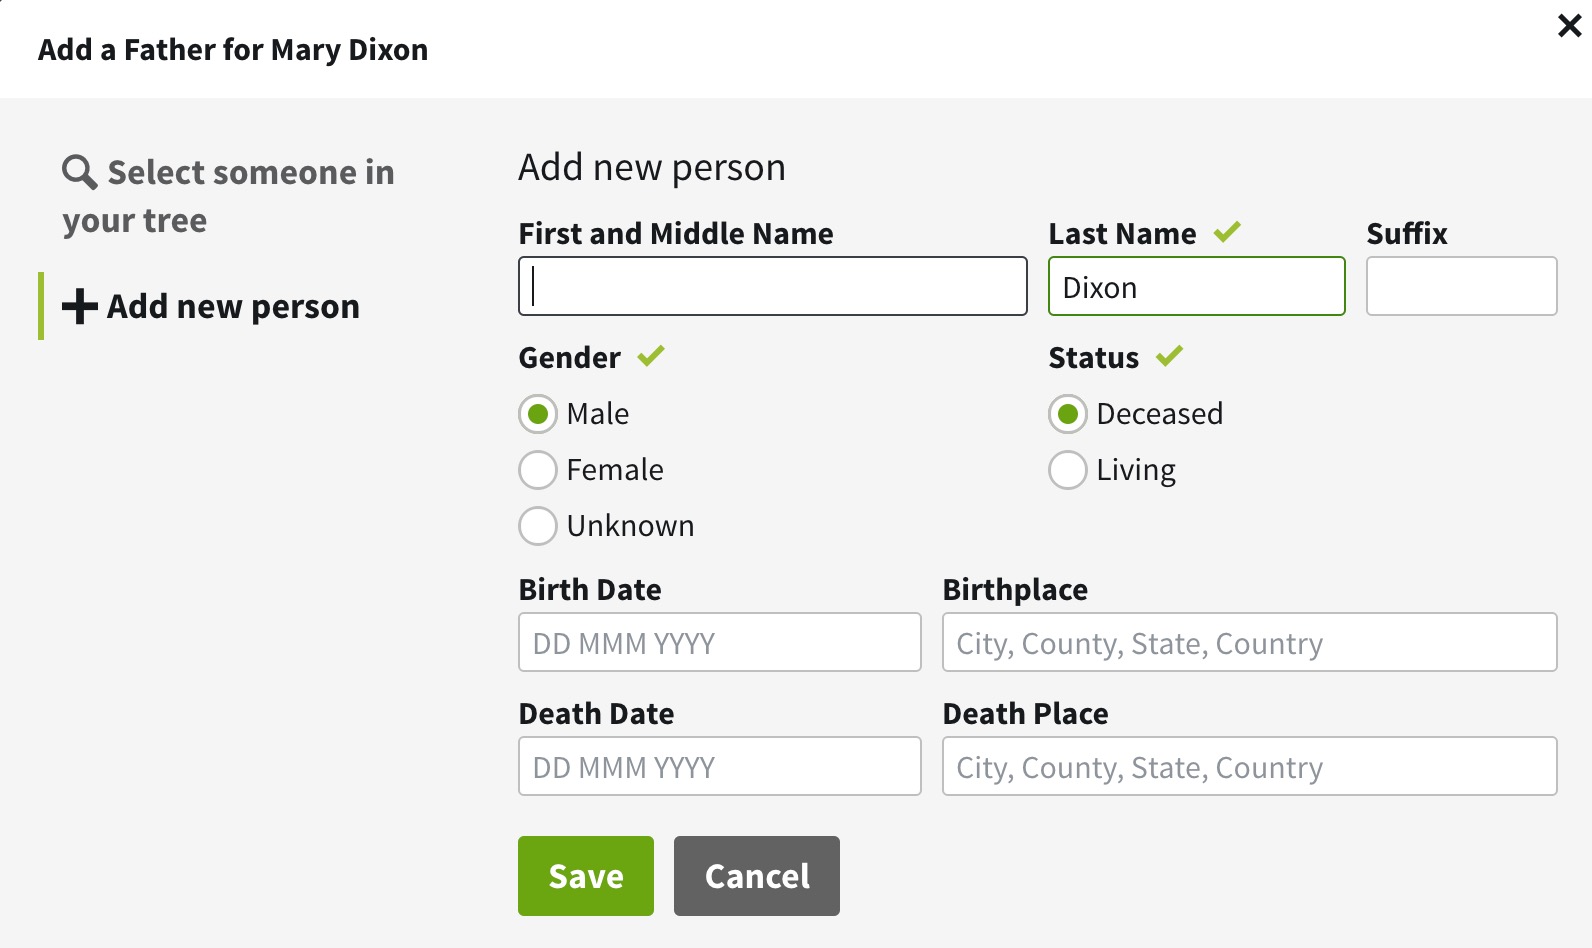
Task: Click the green checkmark next to Gender
Action: pyautogui.click(x=651, y=356)
